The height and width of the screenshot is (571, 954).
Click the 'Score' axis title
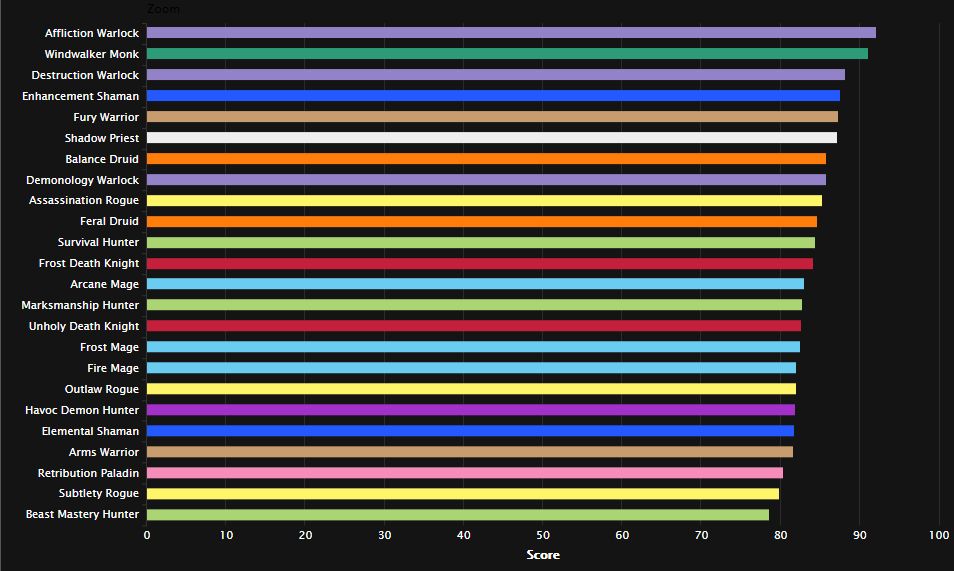tap(543, 555)
